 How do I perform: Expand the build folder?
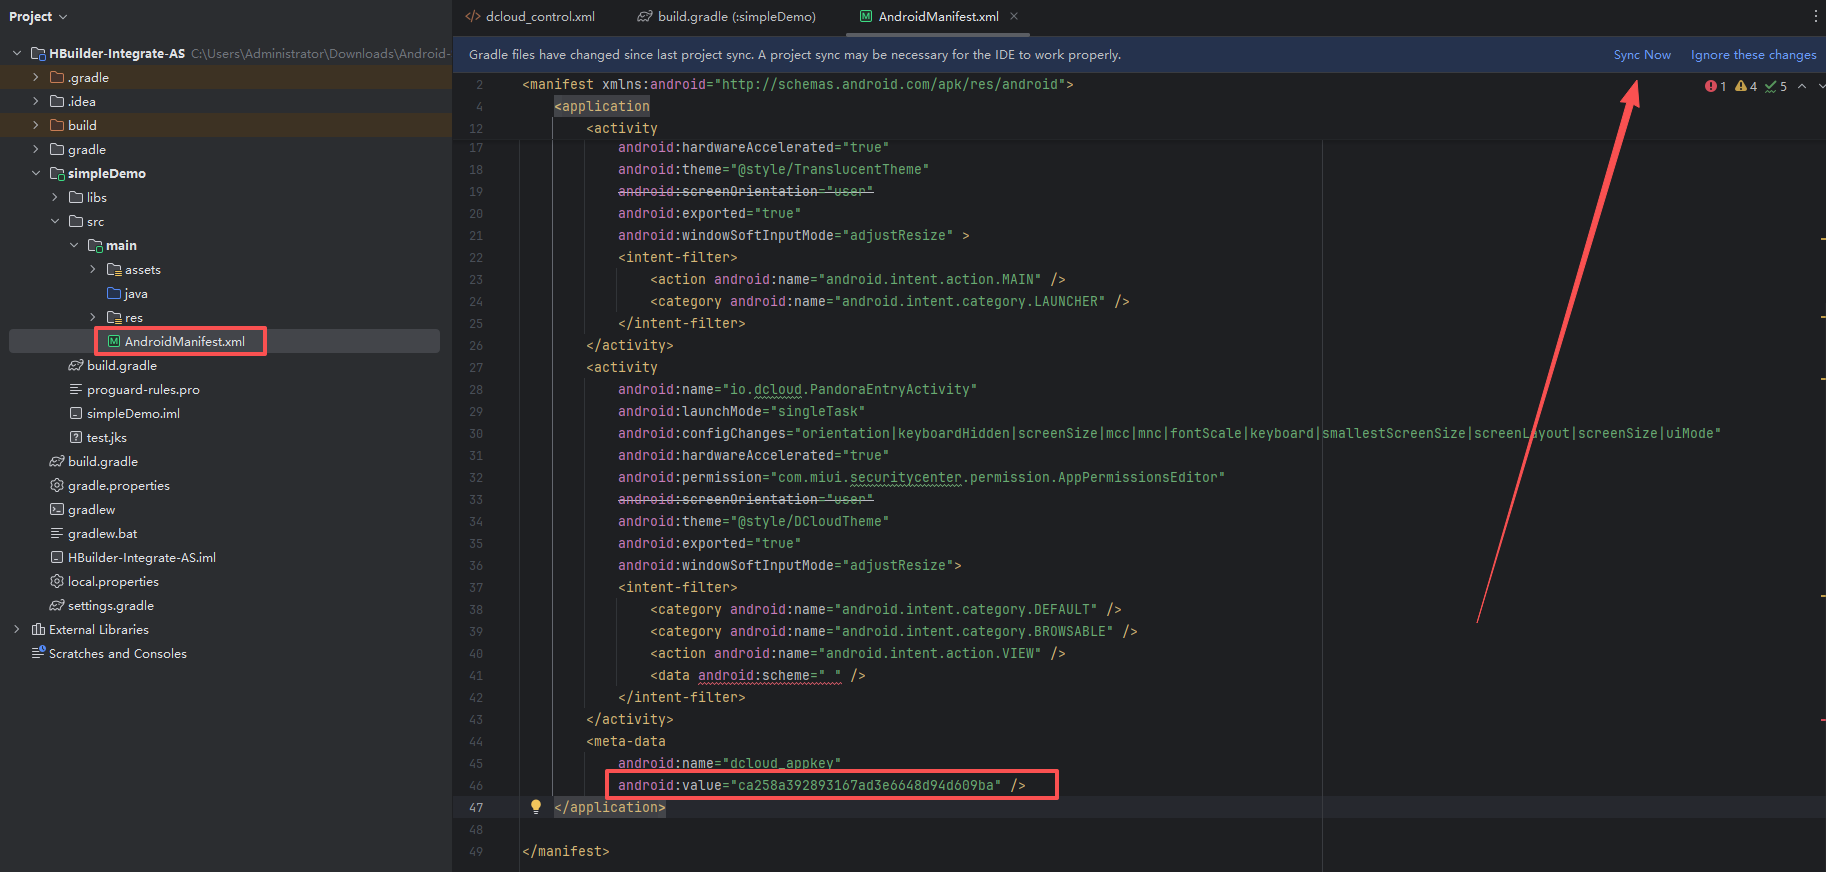36,125
